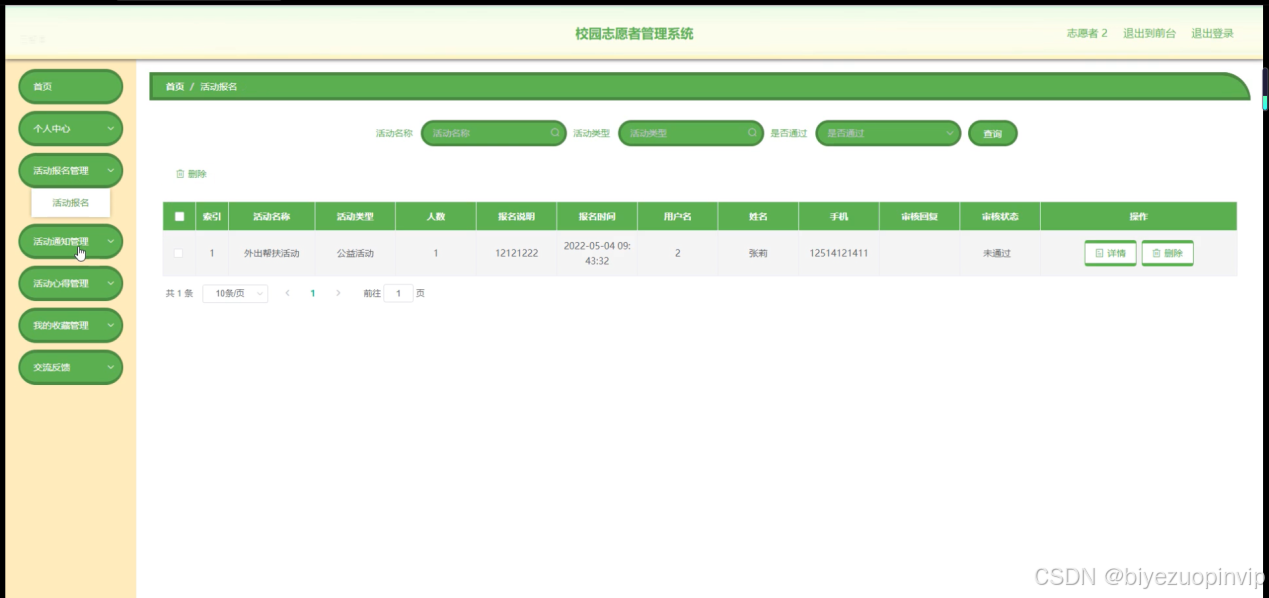Click cell 12121222
1269x598 pixels.
[x=516, y=253]
